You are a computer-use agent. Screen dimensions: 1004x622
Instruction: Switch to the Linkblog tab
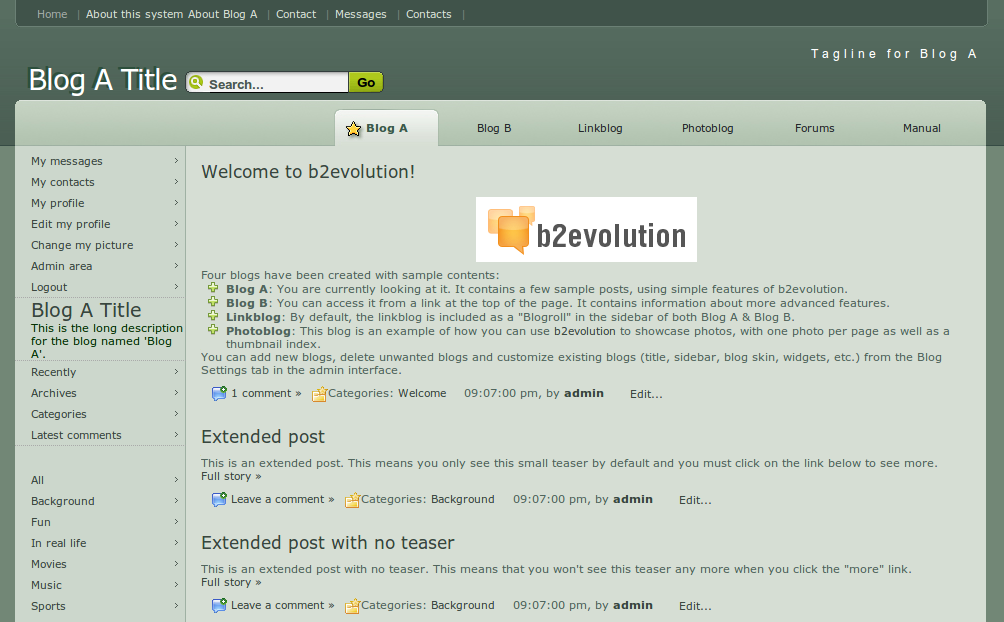click(x=600, y=128)
